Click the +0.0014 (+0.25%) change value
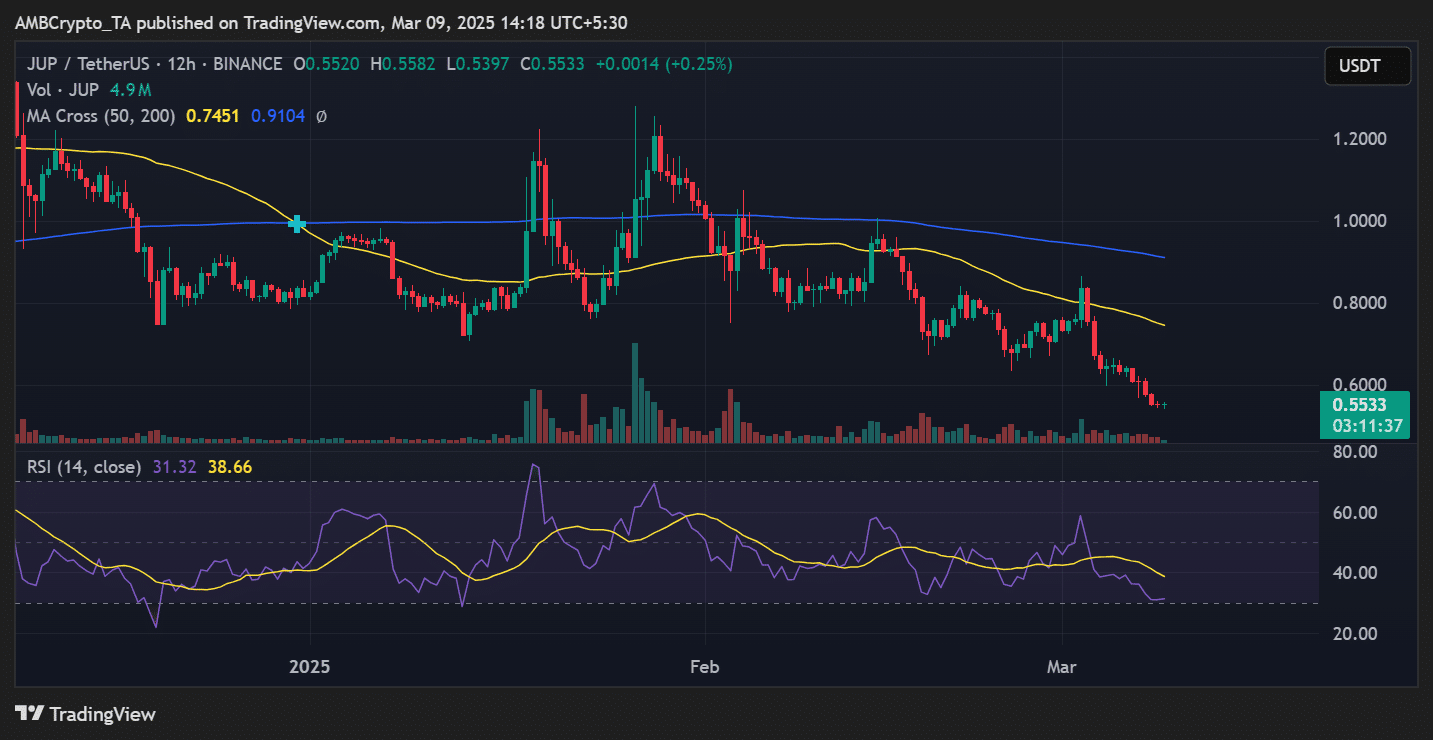This screenshot has width=1433, height=740. 664,64
